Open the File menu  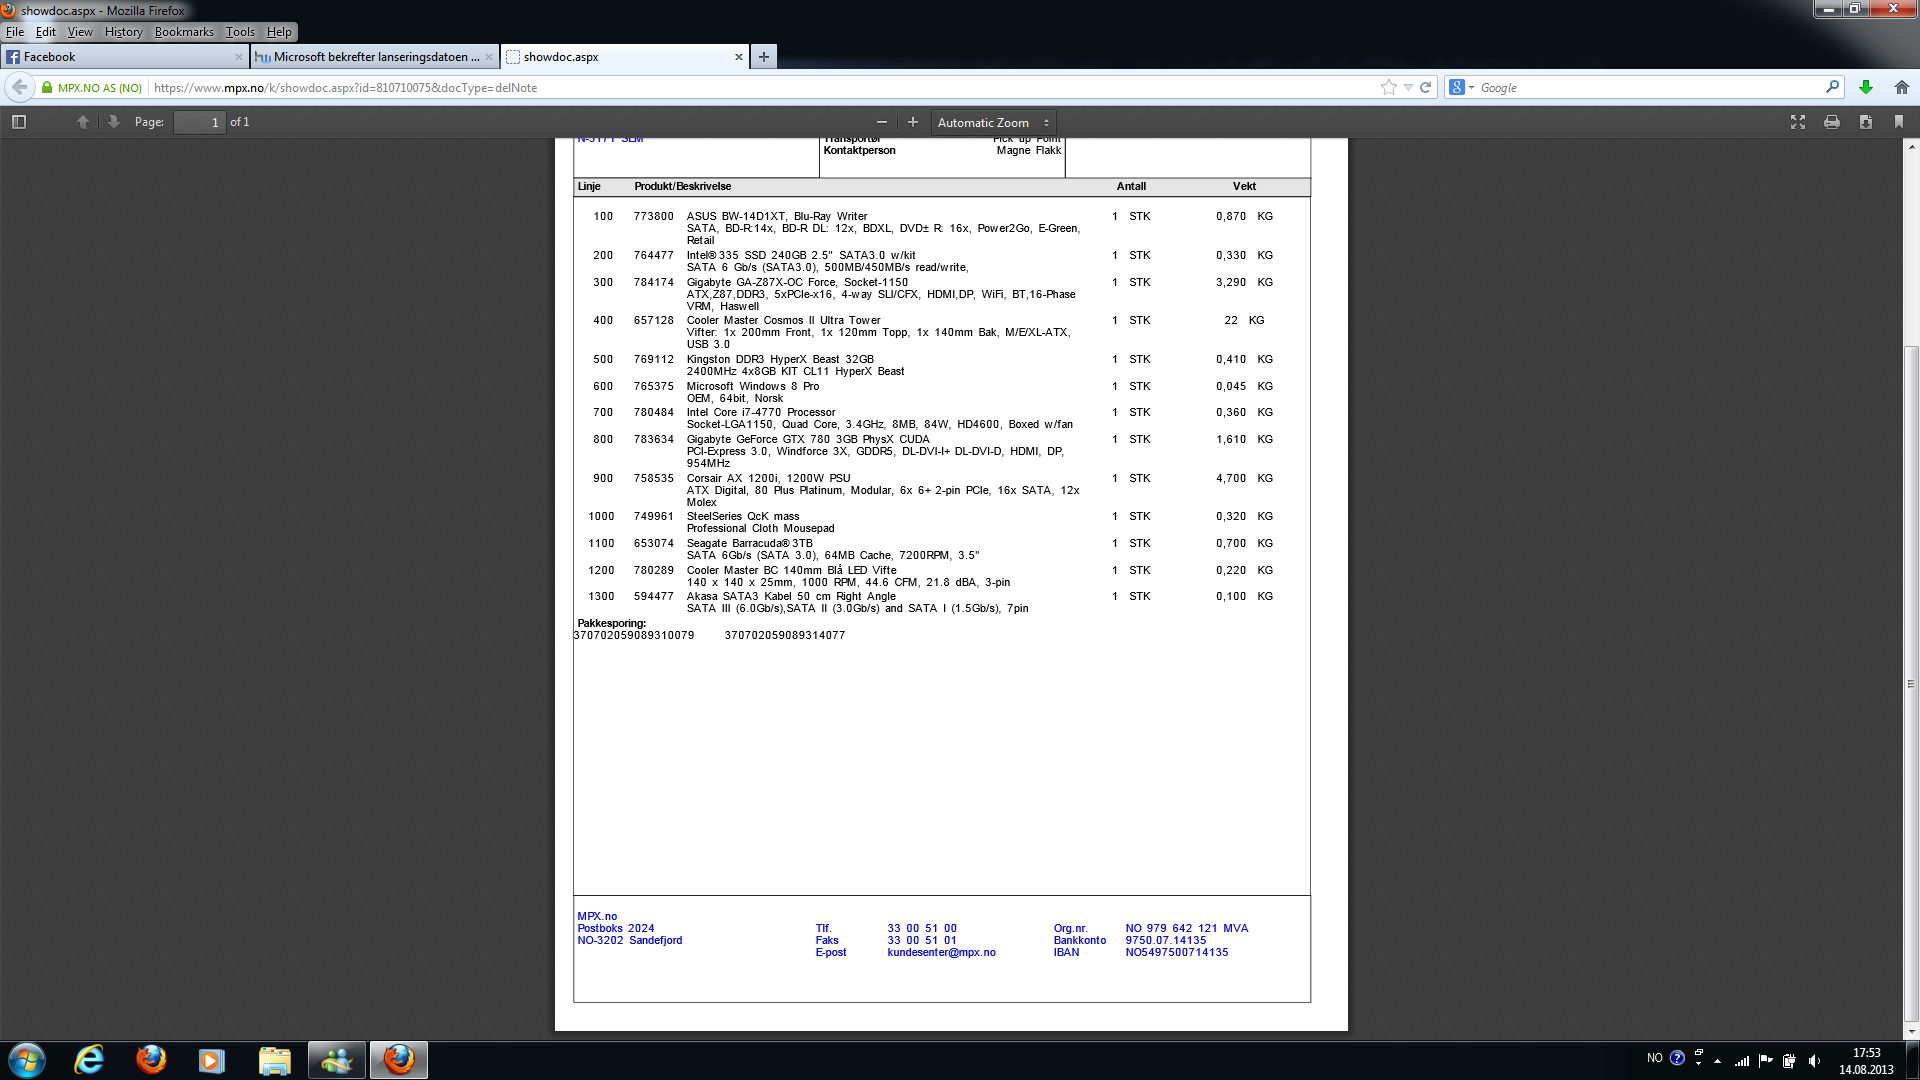(15, 32)
